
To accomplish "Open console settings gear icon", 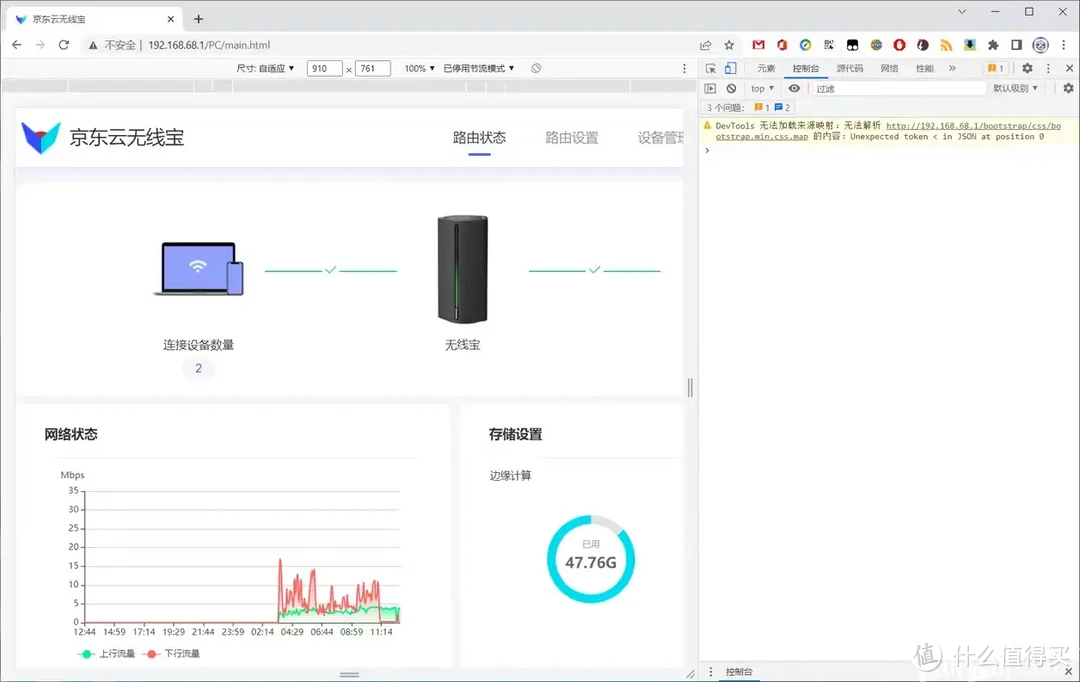I will tap(1067, 88).
